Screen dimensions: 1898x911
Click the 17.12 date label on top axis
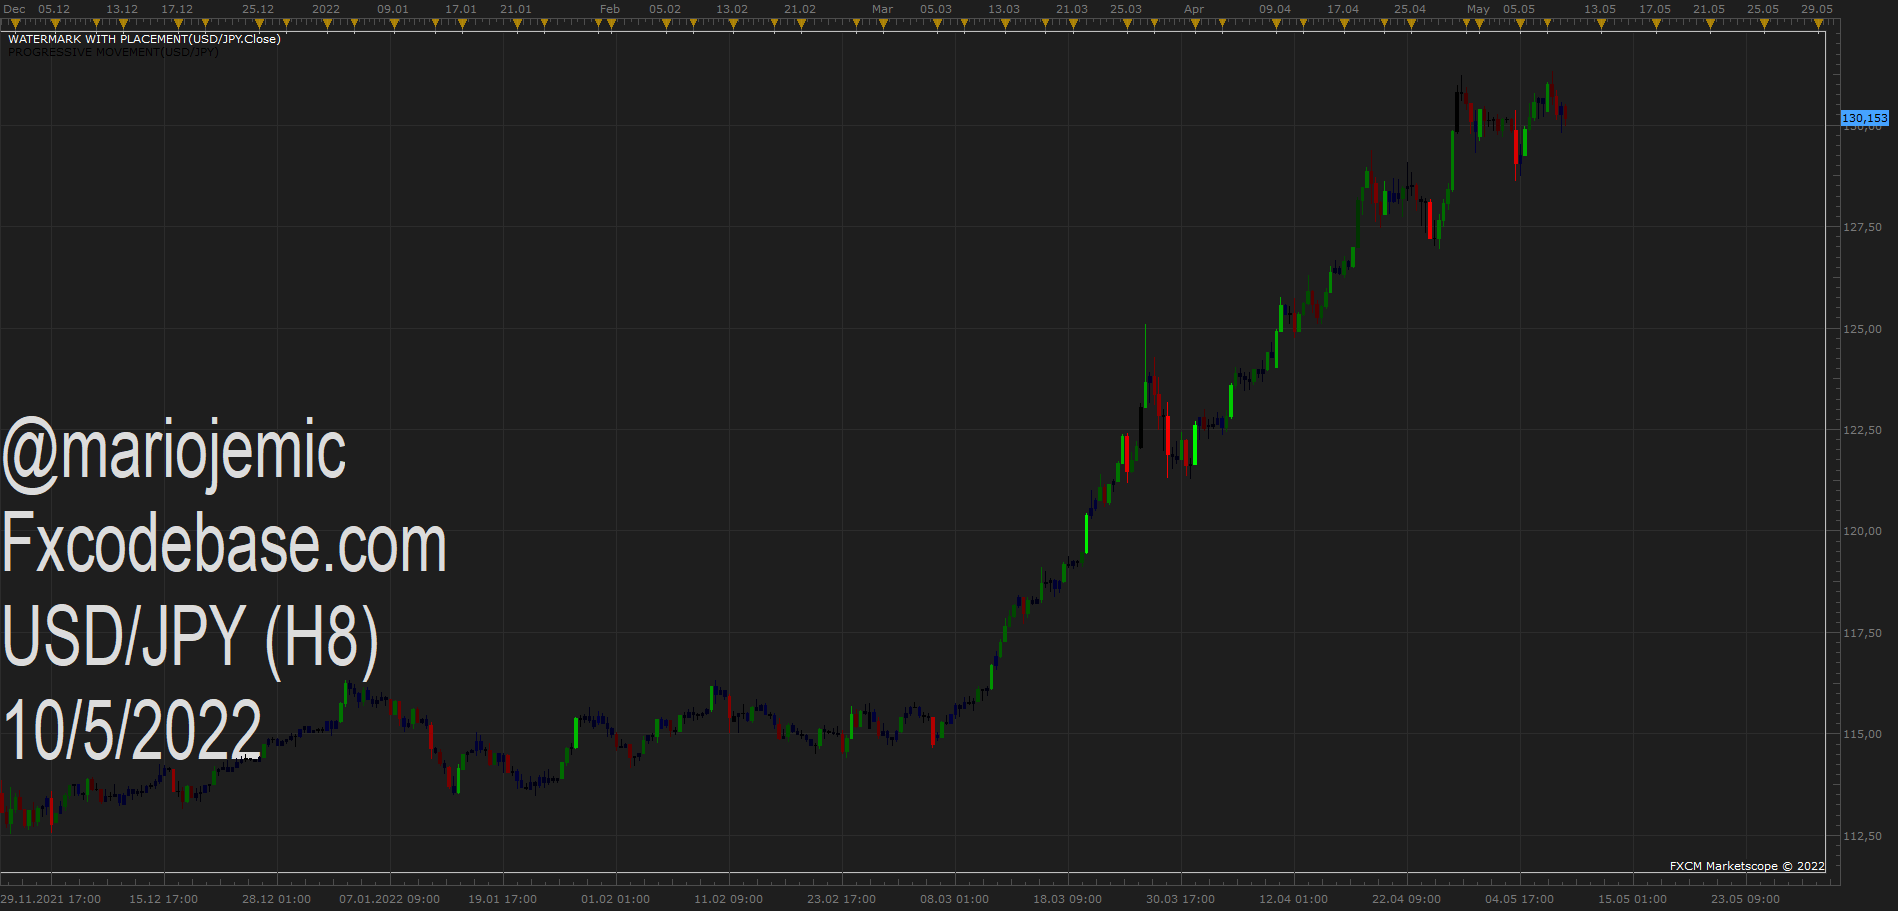coord(177,9)
